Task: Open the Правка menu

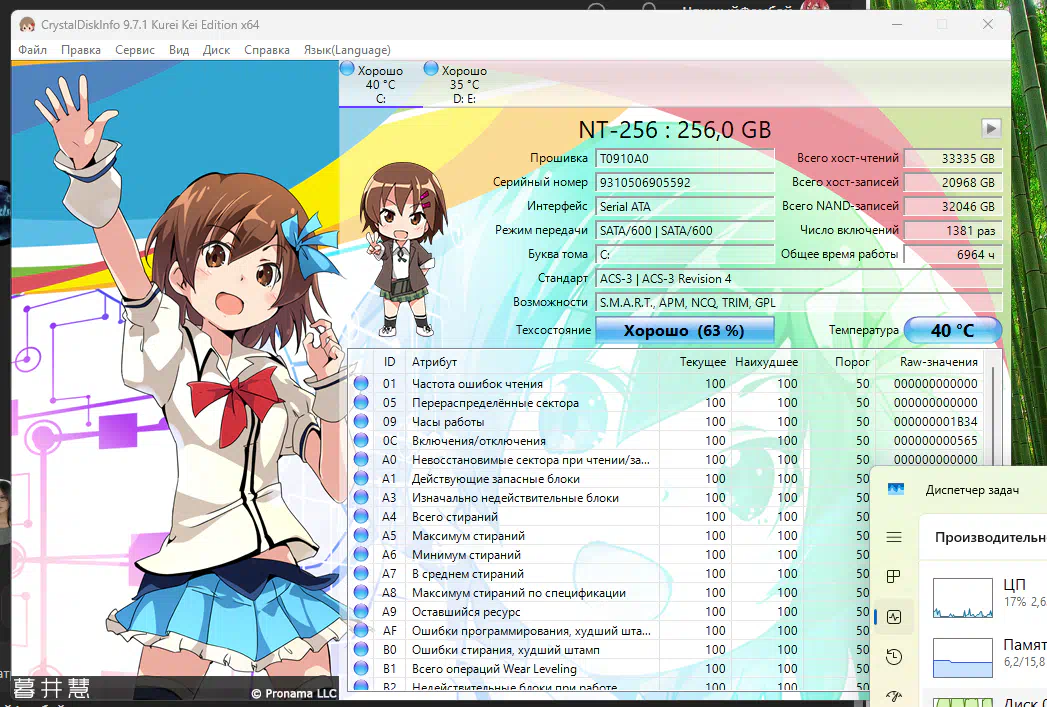Action: [x=81, y=50]
